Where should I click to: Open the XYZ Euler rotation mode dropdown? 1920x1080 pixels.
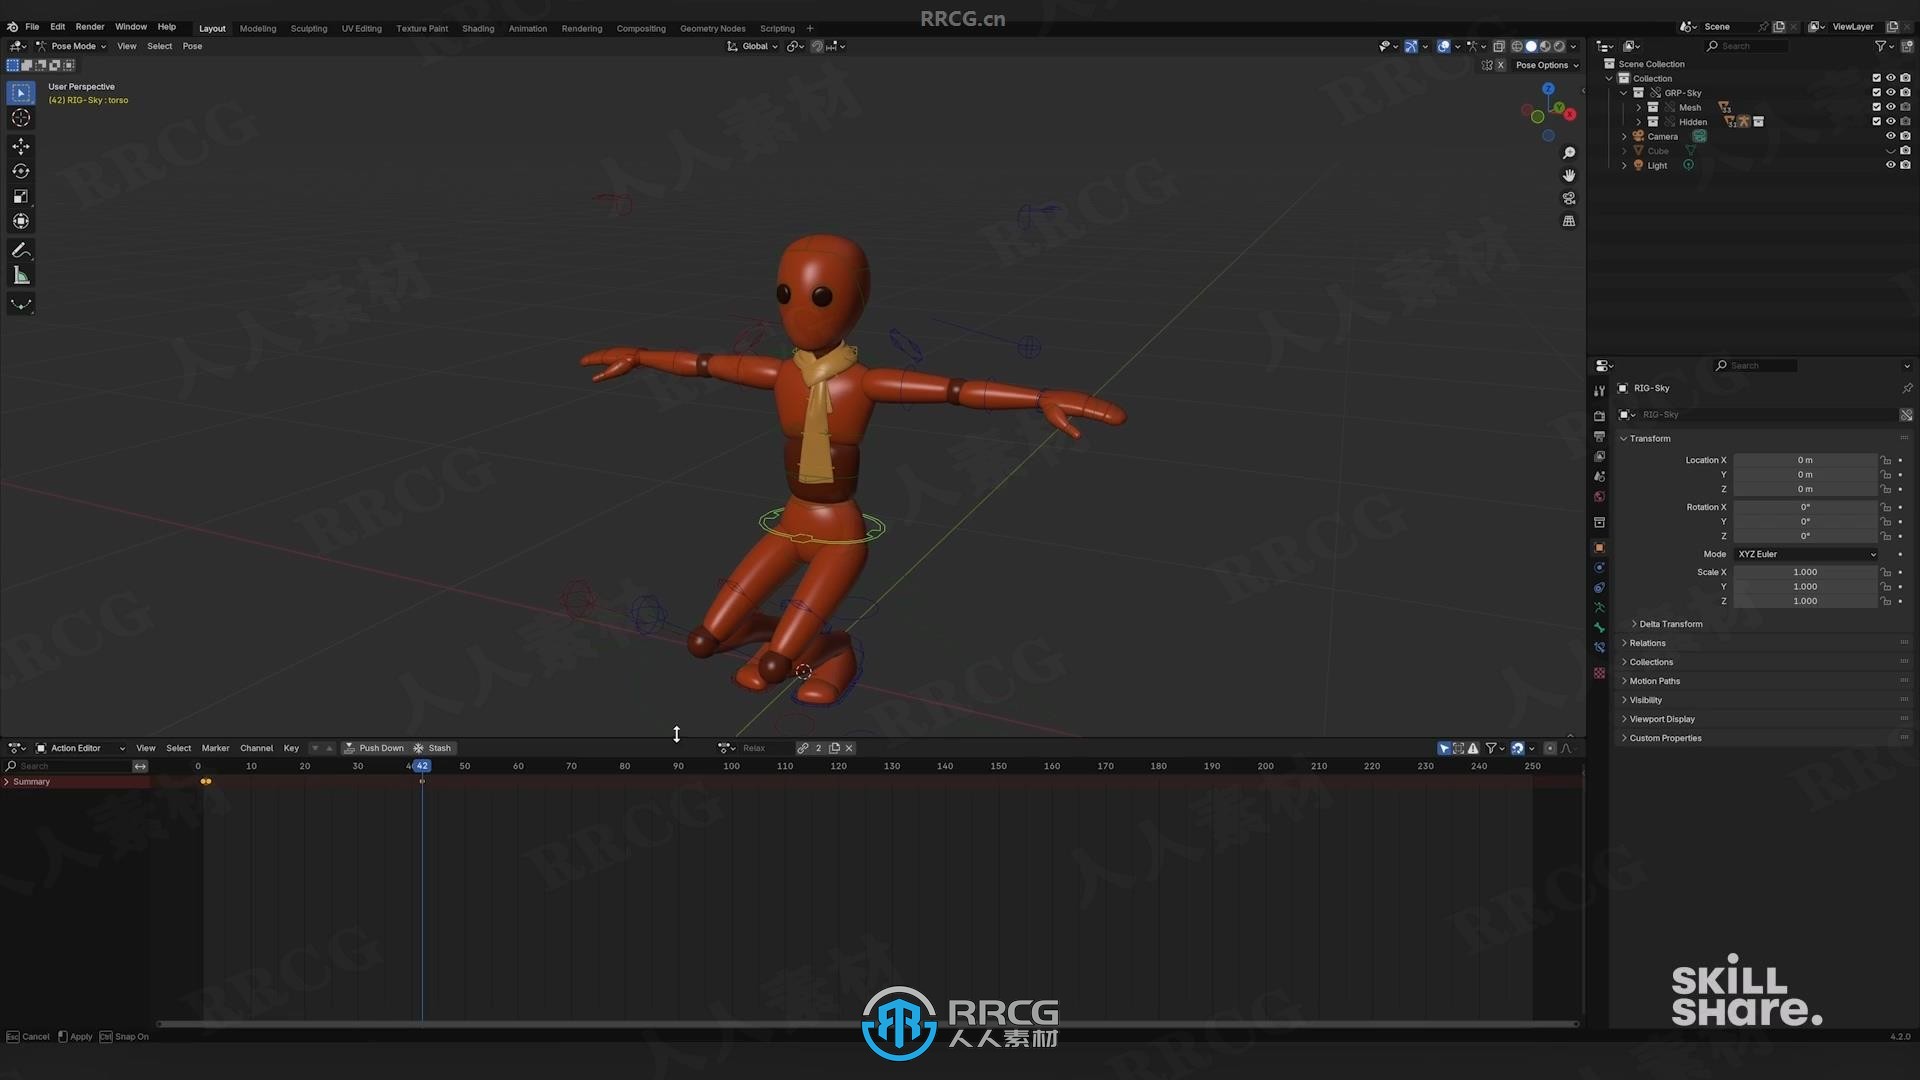click(1806, 554)
